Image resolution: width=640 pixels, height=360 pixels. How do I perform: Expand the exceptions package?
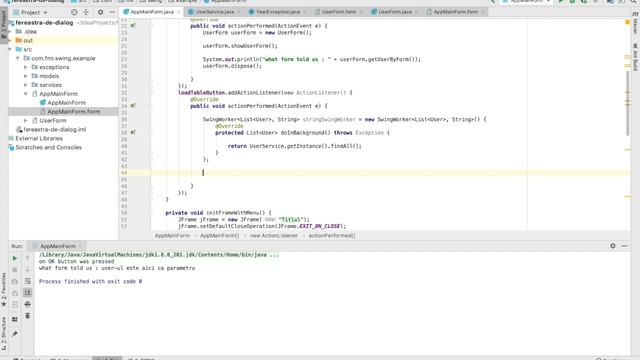pos(26,67)
